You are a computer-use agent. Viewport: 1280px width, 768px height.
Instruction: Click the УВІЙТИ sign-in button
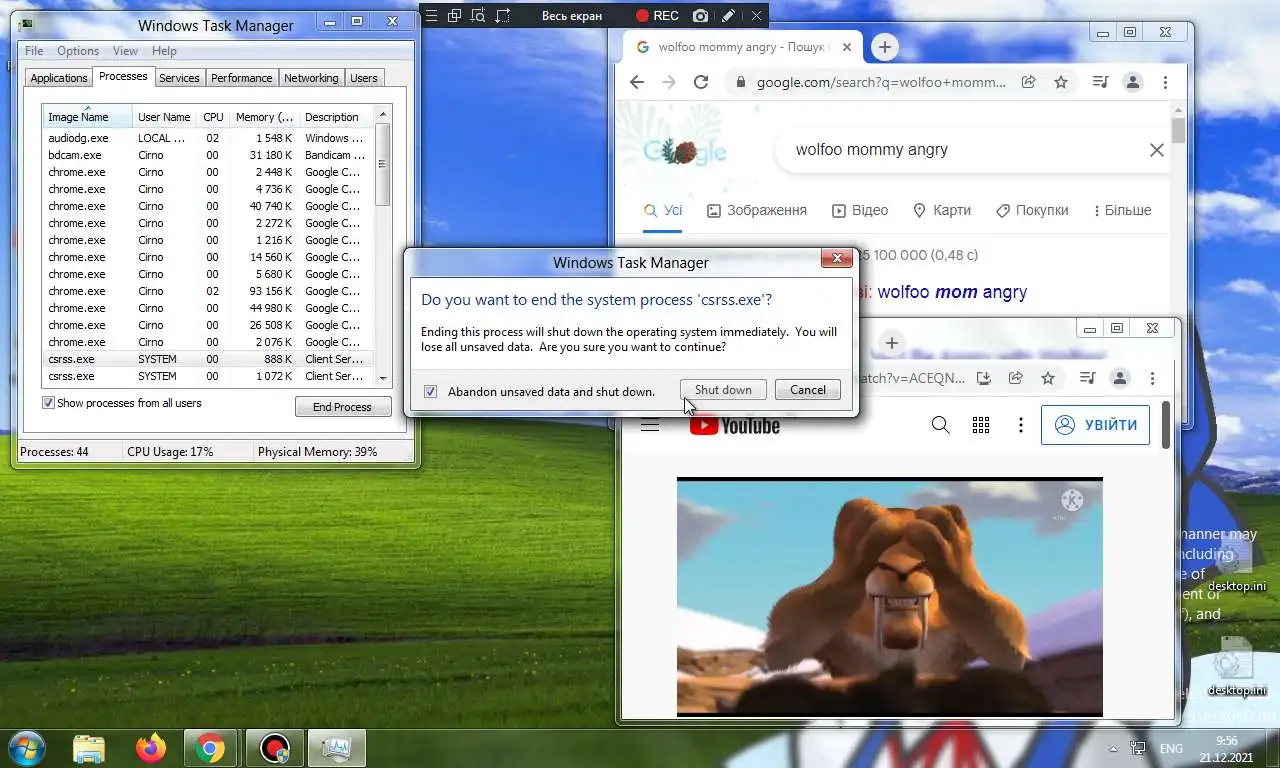(x=1096, y=425)
